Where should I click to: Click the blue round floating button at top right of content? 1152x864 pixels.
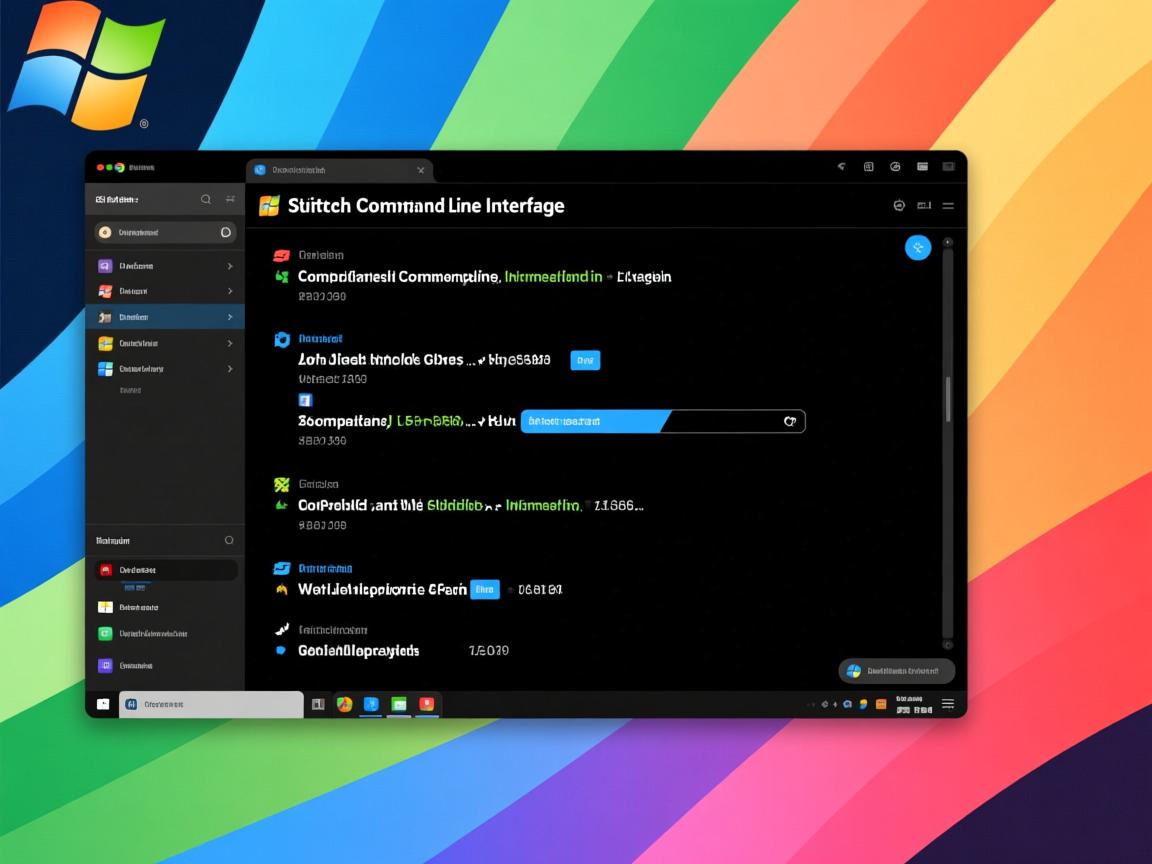pos(917,247)
